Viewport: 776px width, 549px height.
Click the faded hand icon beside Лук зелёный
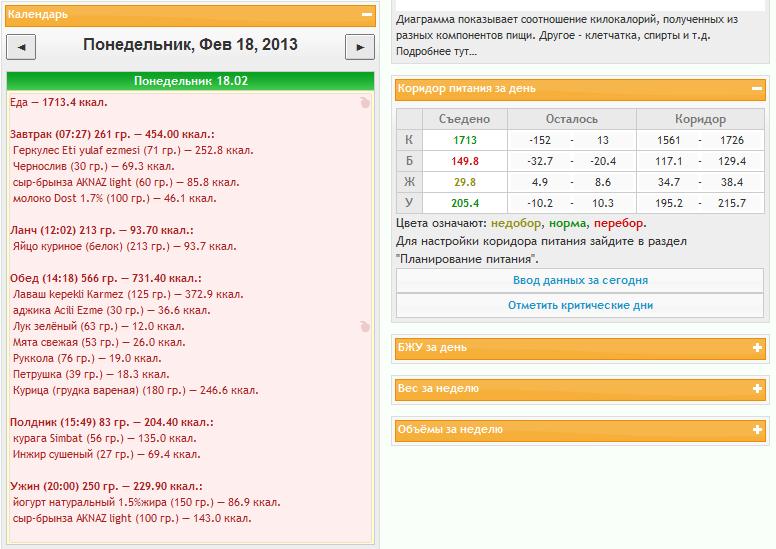click(365, 326)
